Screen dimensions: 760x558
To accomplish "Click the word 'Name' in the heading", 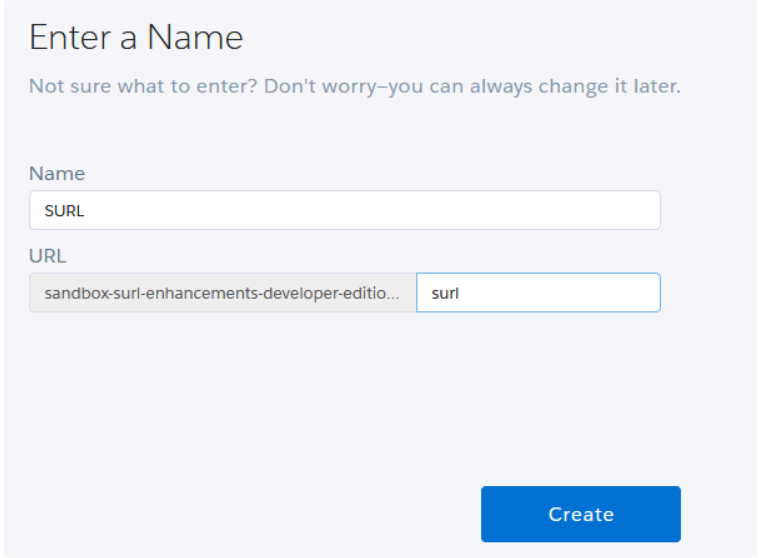I will (x=195, y=38).
